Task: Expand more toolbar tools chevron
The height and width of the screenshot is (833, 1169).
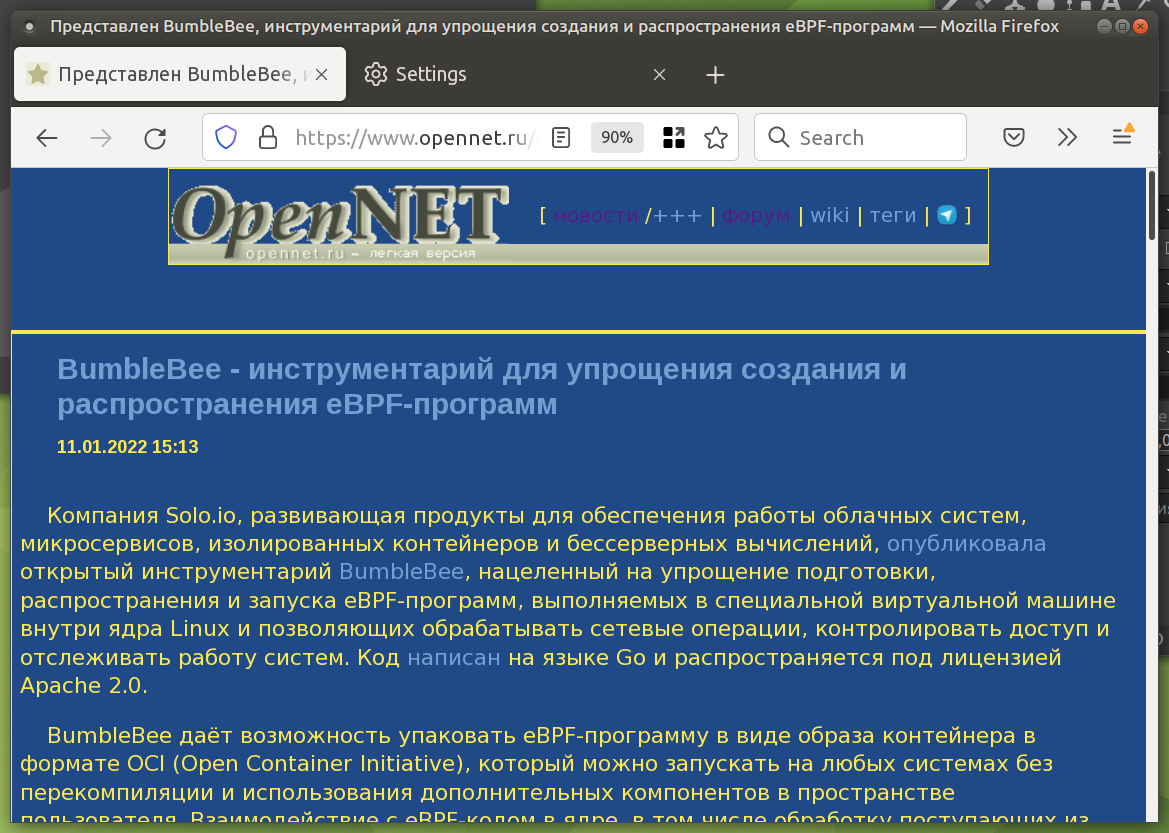Action: pyautogui.click(x=1068, y=137)
